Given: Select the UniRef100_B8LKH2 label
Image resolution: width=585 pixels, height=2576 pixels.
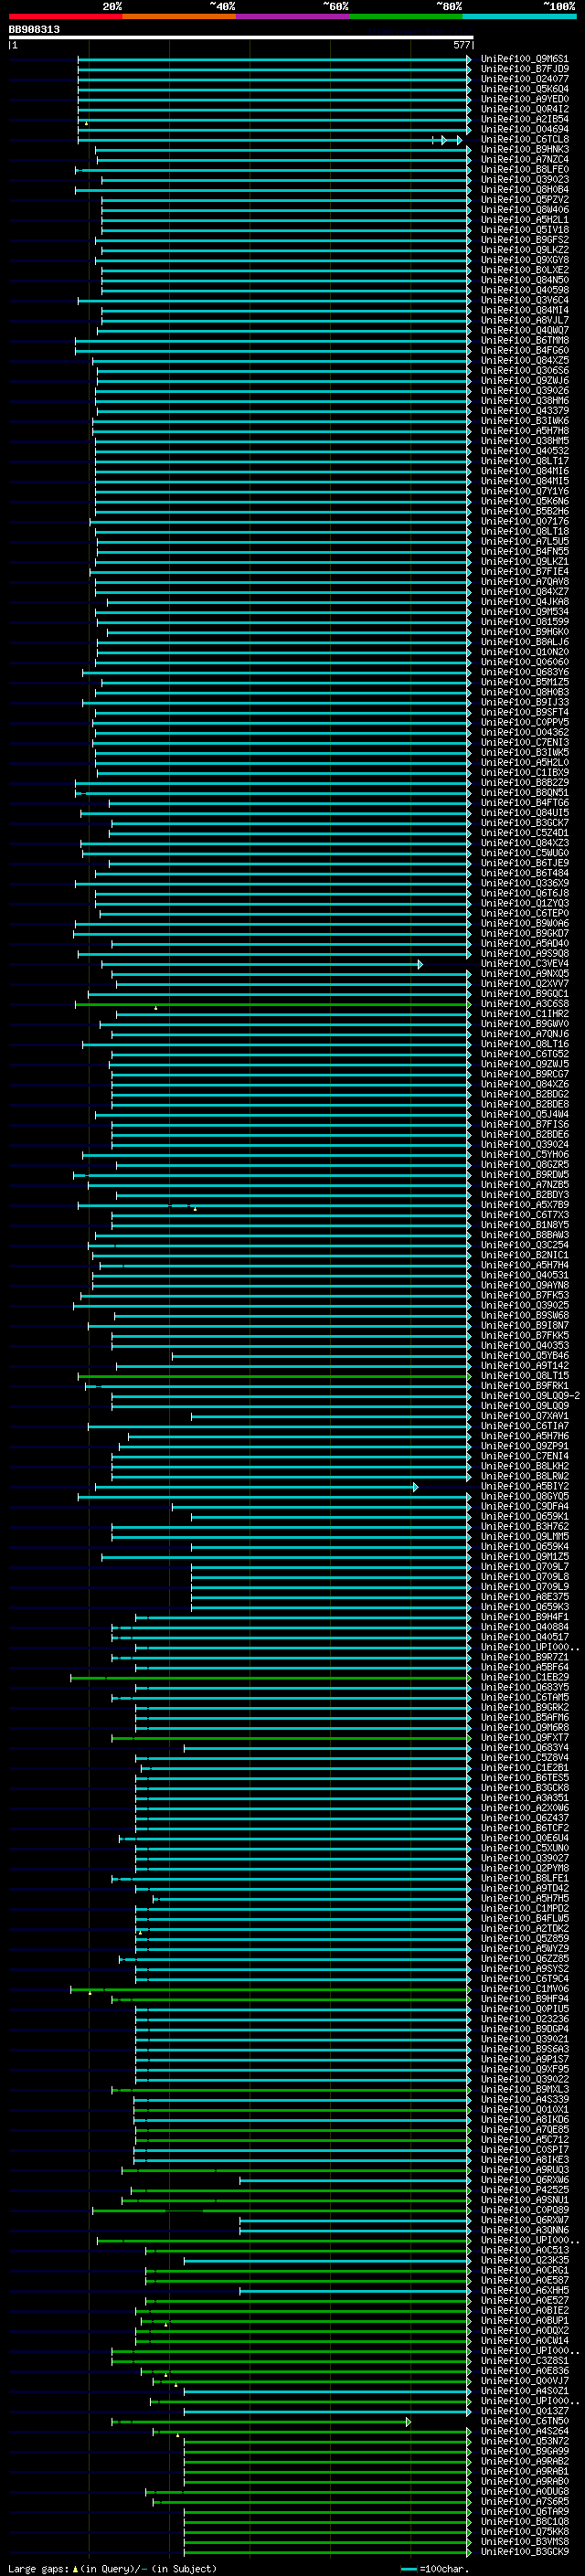Looking at the screenshot, I should coord(524,1466).
